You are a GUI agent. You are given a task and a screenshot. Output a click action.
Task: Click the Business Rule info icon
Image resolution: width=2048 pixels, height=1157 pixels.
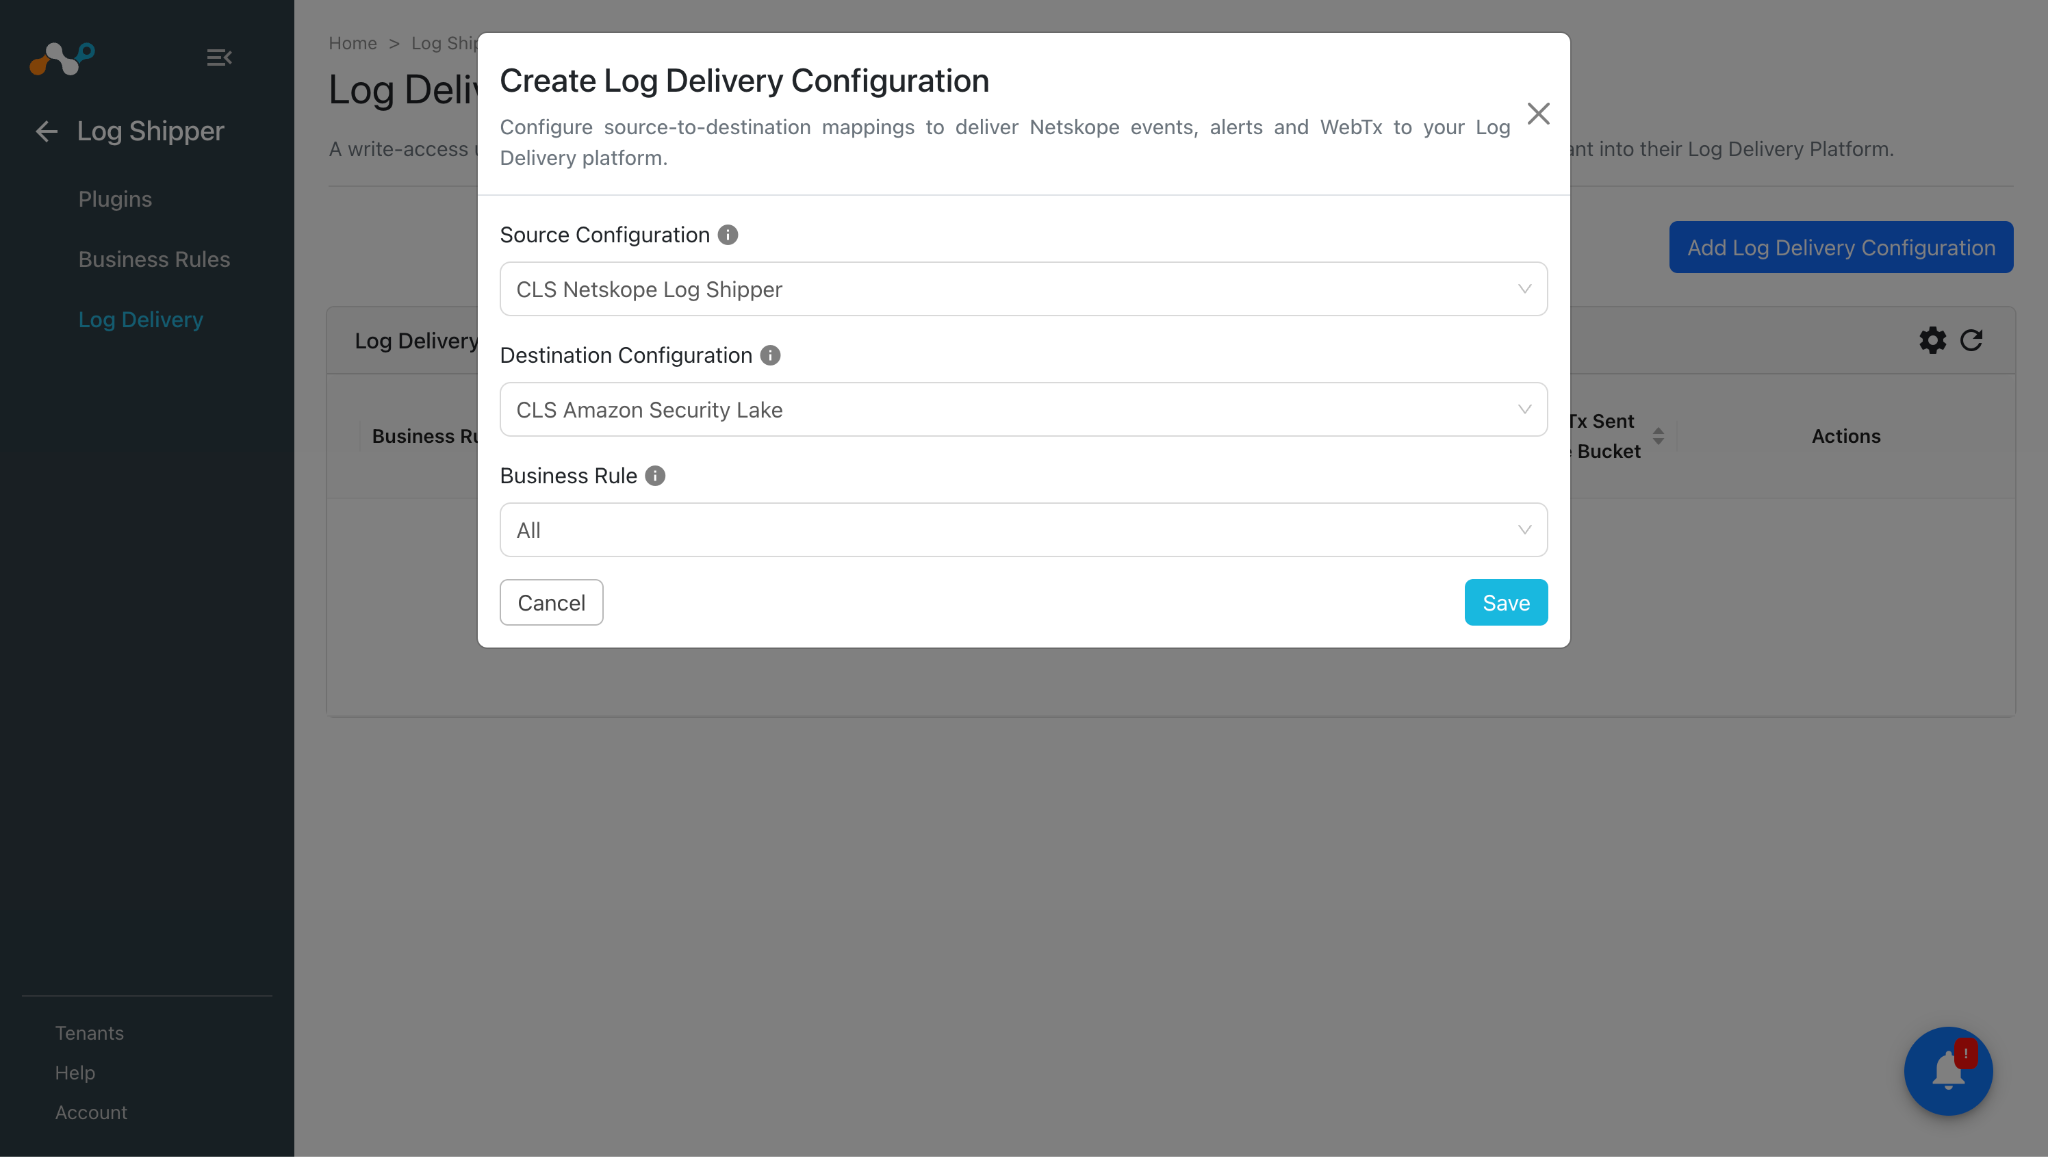tap(655, 476)
